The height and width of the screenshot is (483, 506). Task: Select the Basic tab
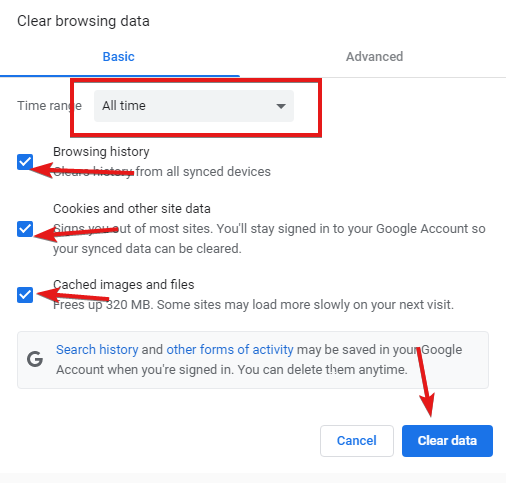coord(119,57)
